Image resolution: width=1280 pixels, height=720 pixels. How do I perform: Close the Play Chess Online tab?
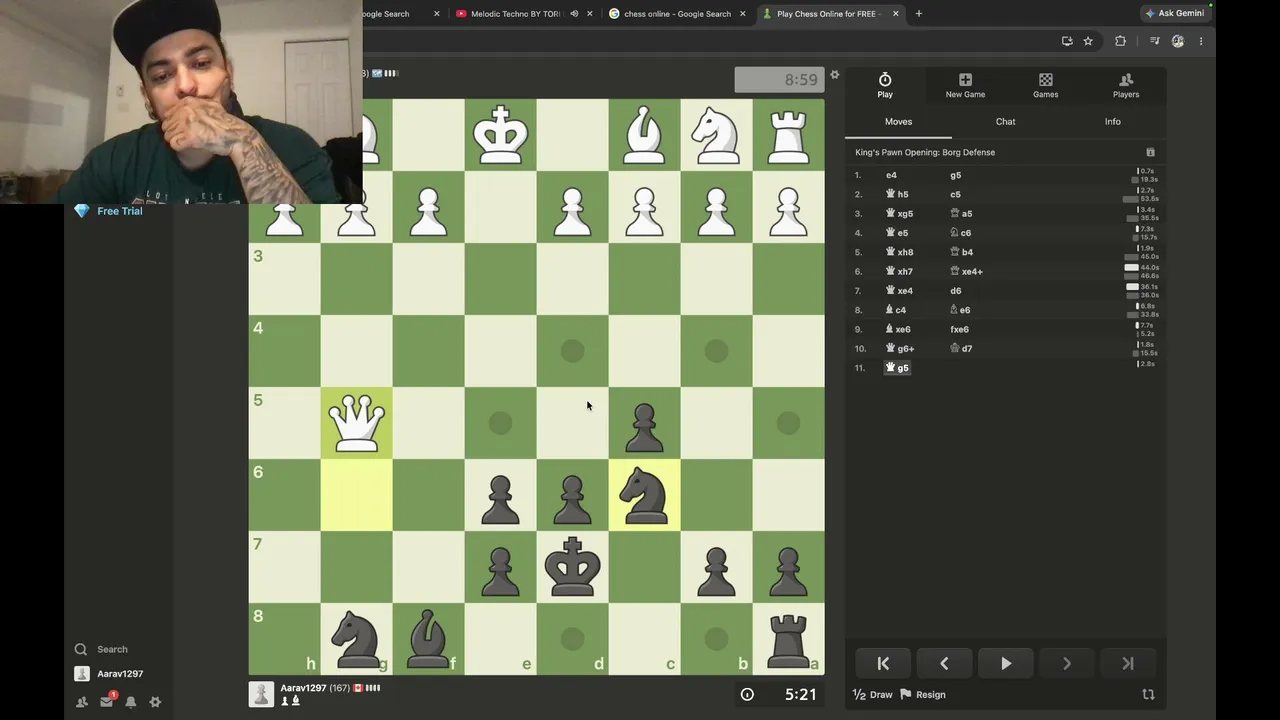[896, 14]
